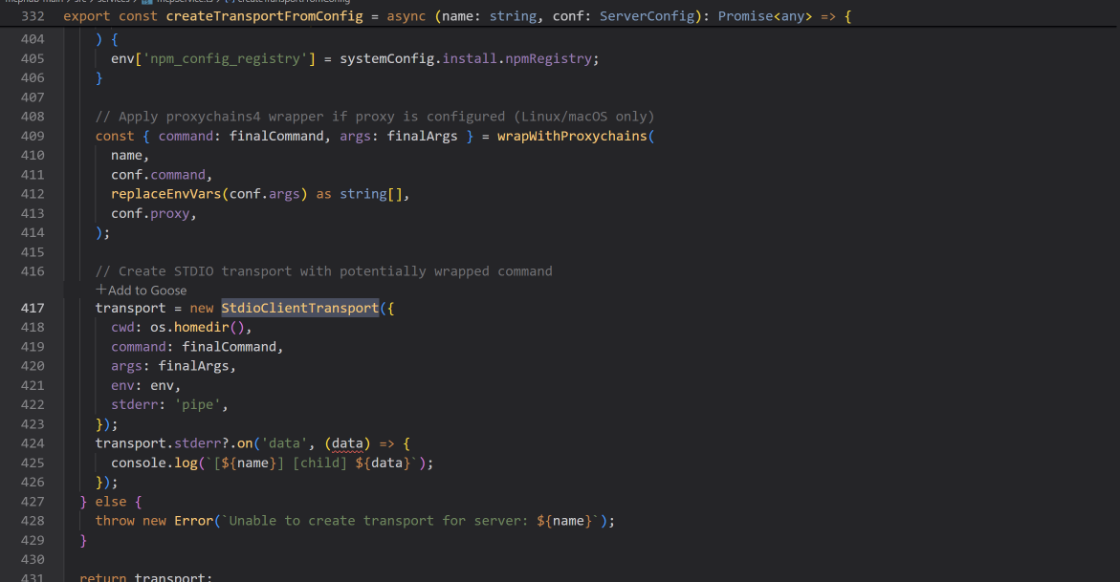
Task: Click the 'pipe' string value
Action: [x=197, y=405]
